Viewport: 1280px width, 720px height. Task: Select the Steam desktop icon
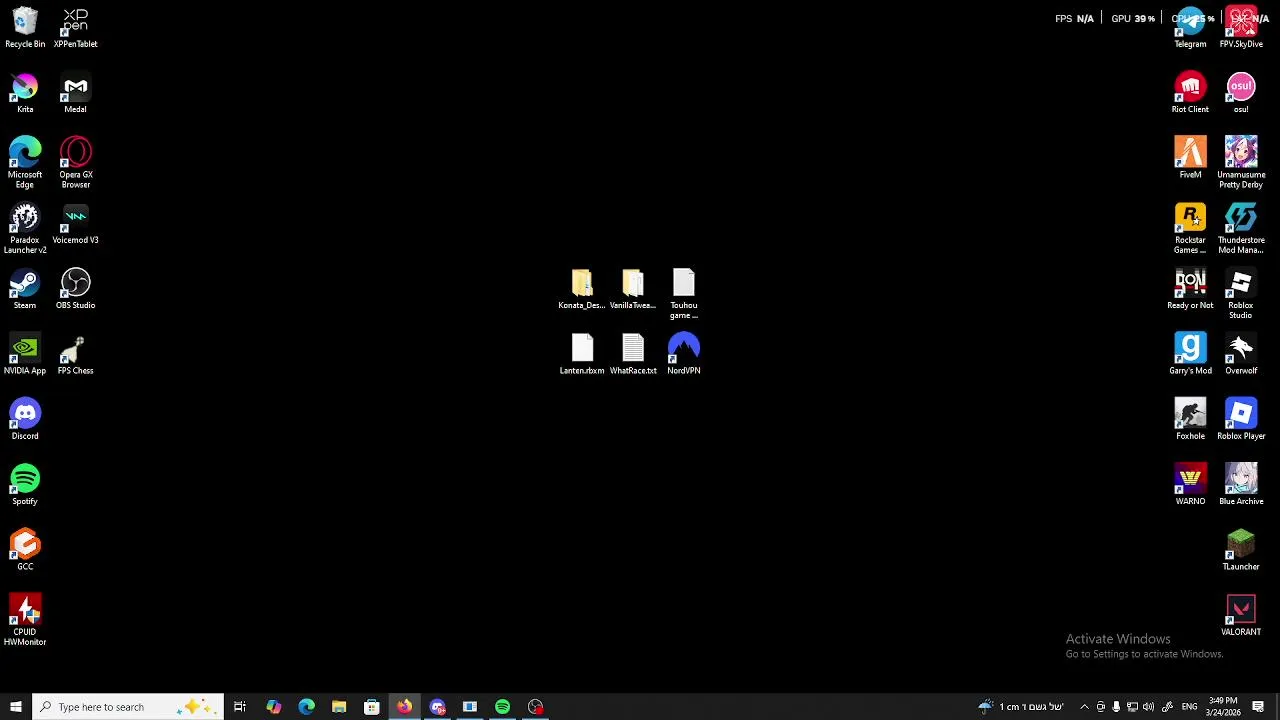(25, 289)
